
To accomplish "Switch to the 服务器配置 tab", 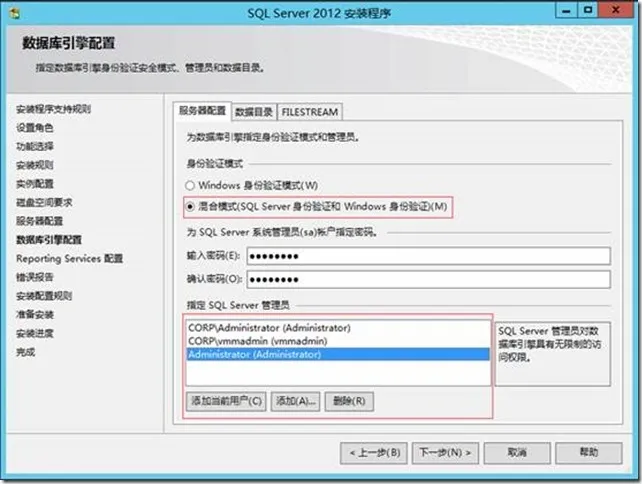I will point(202,111).
